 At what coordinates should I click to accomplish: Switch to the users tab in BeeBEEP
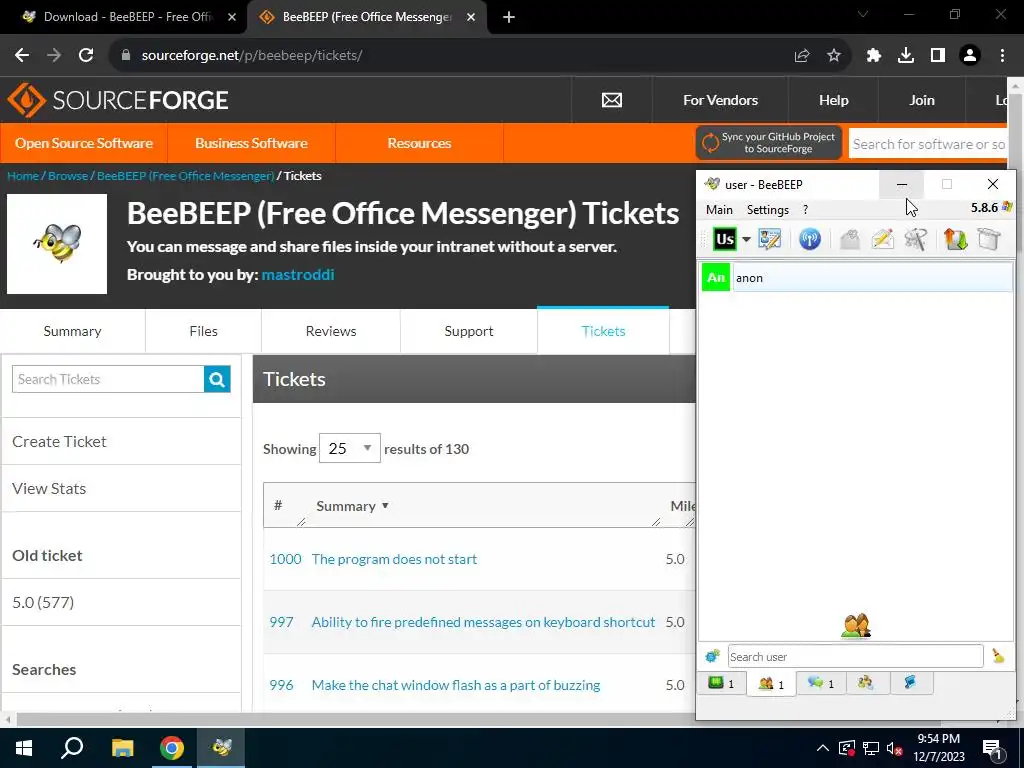pos(771,684)
